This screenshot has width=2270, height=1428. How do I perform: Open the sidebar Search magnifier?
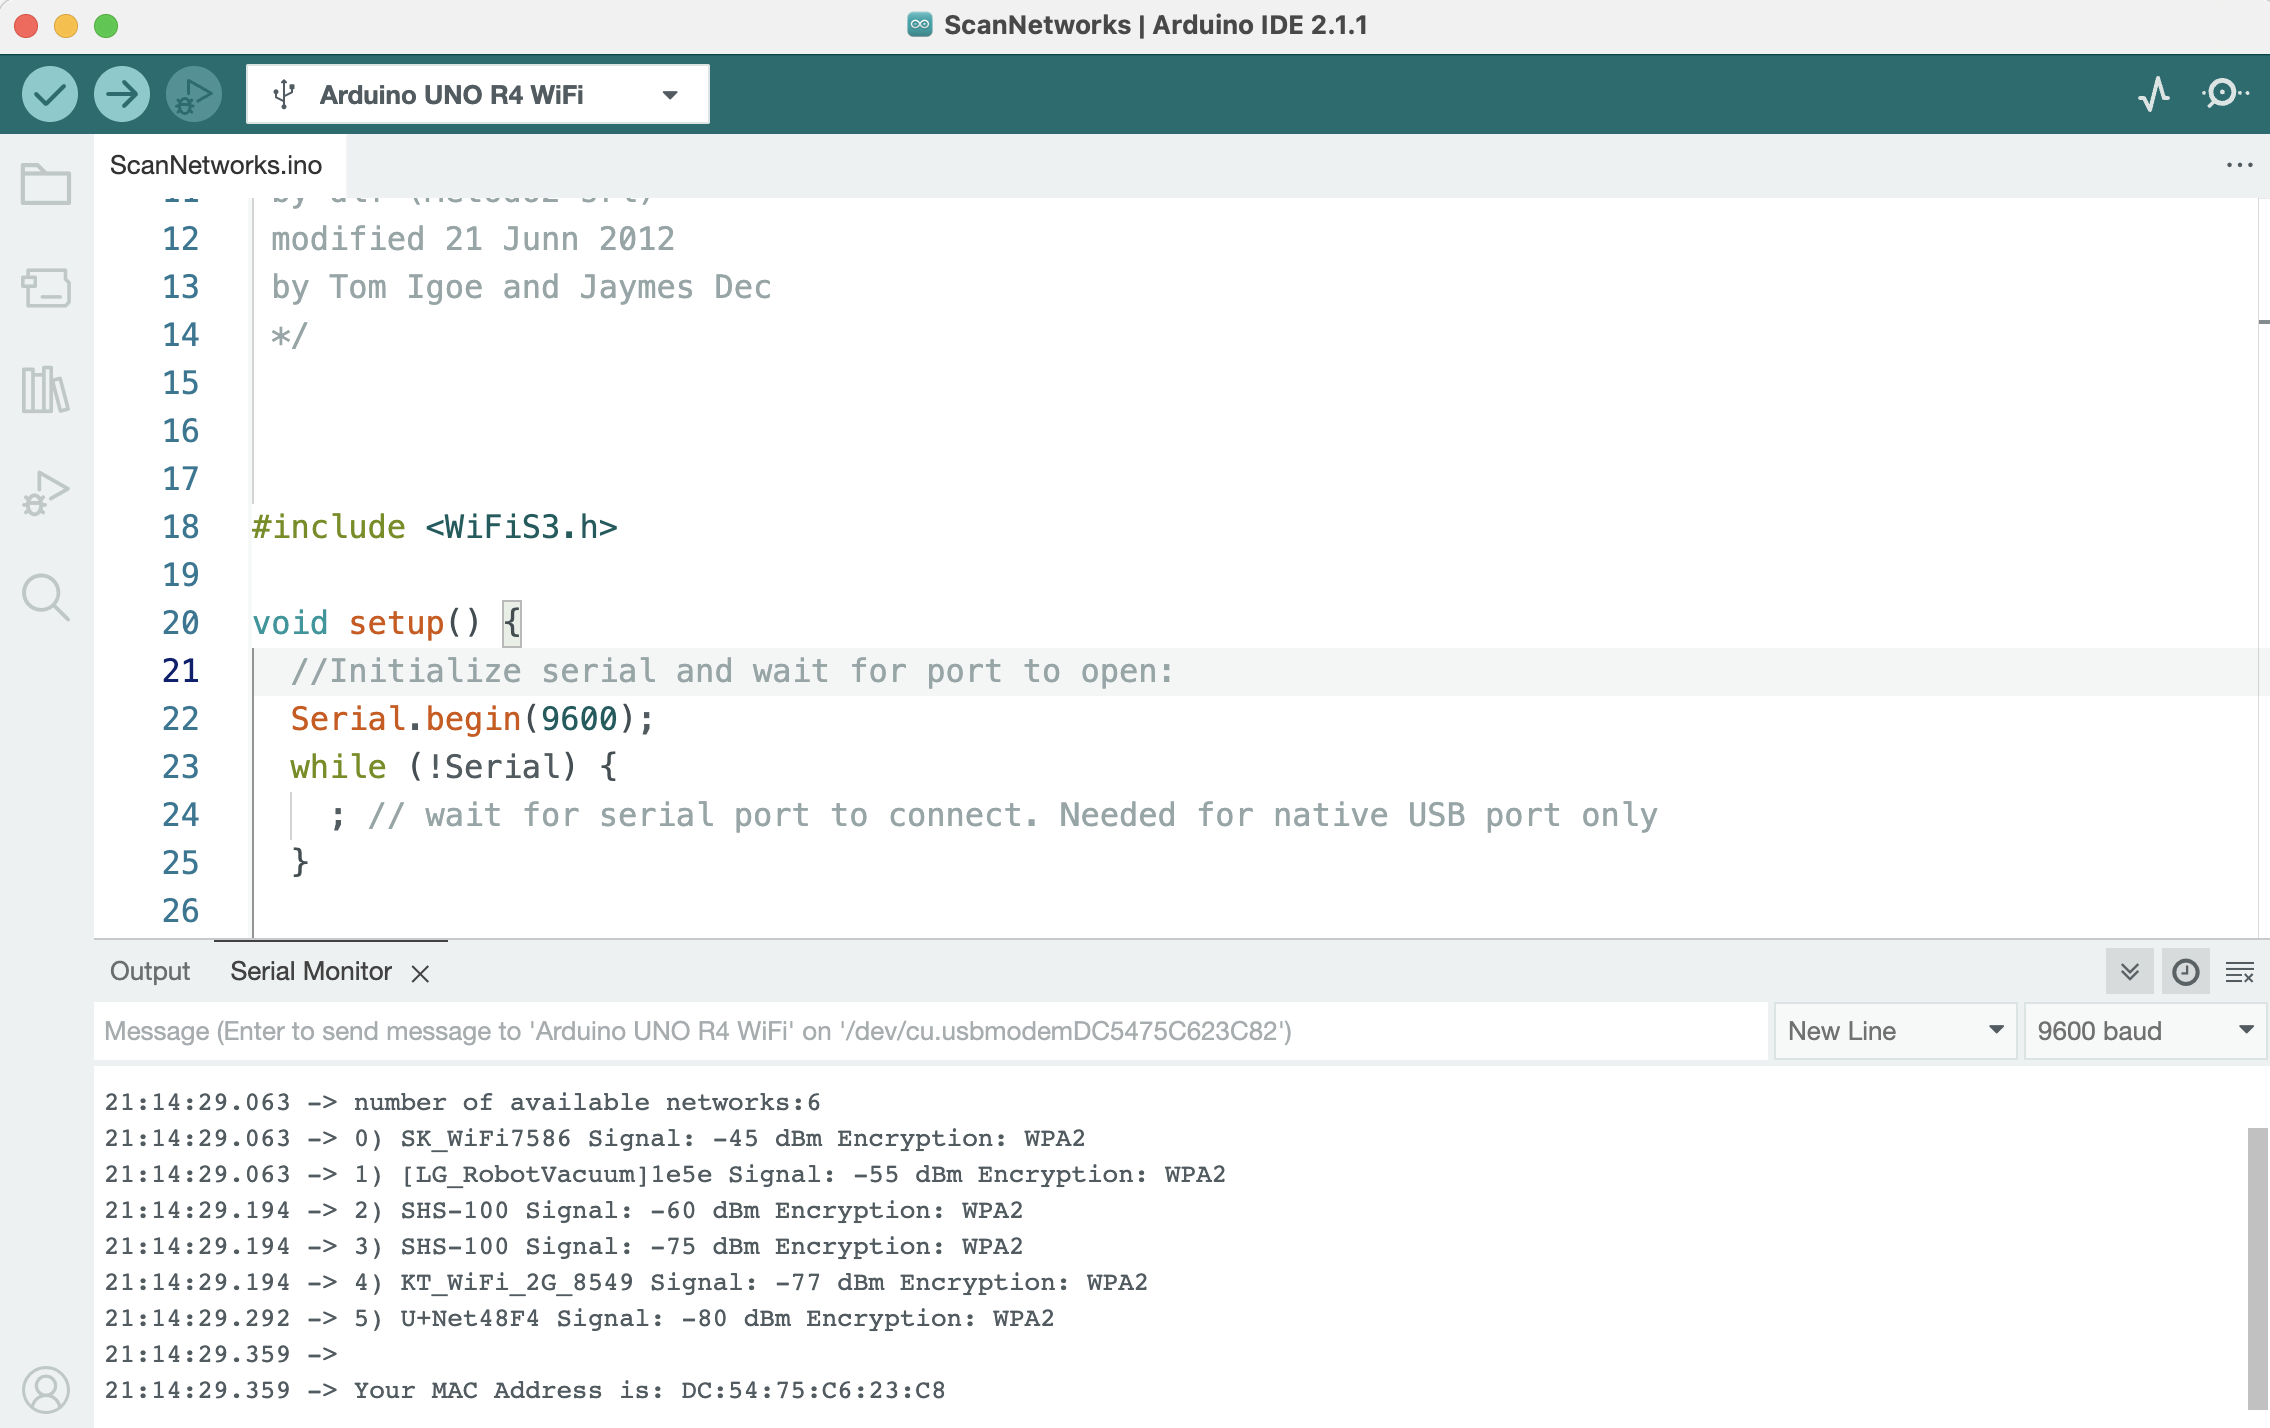[45, 597]
